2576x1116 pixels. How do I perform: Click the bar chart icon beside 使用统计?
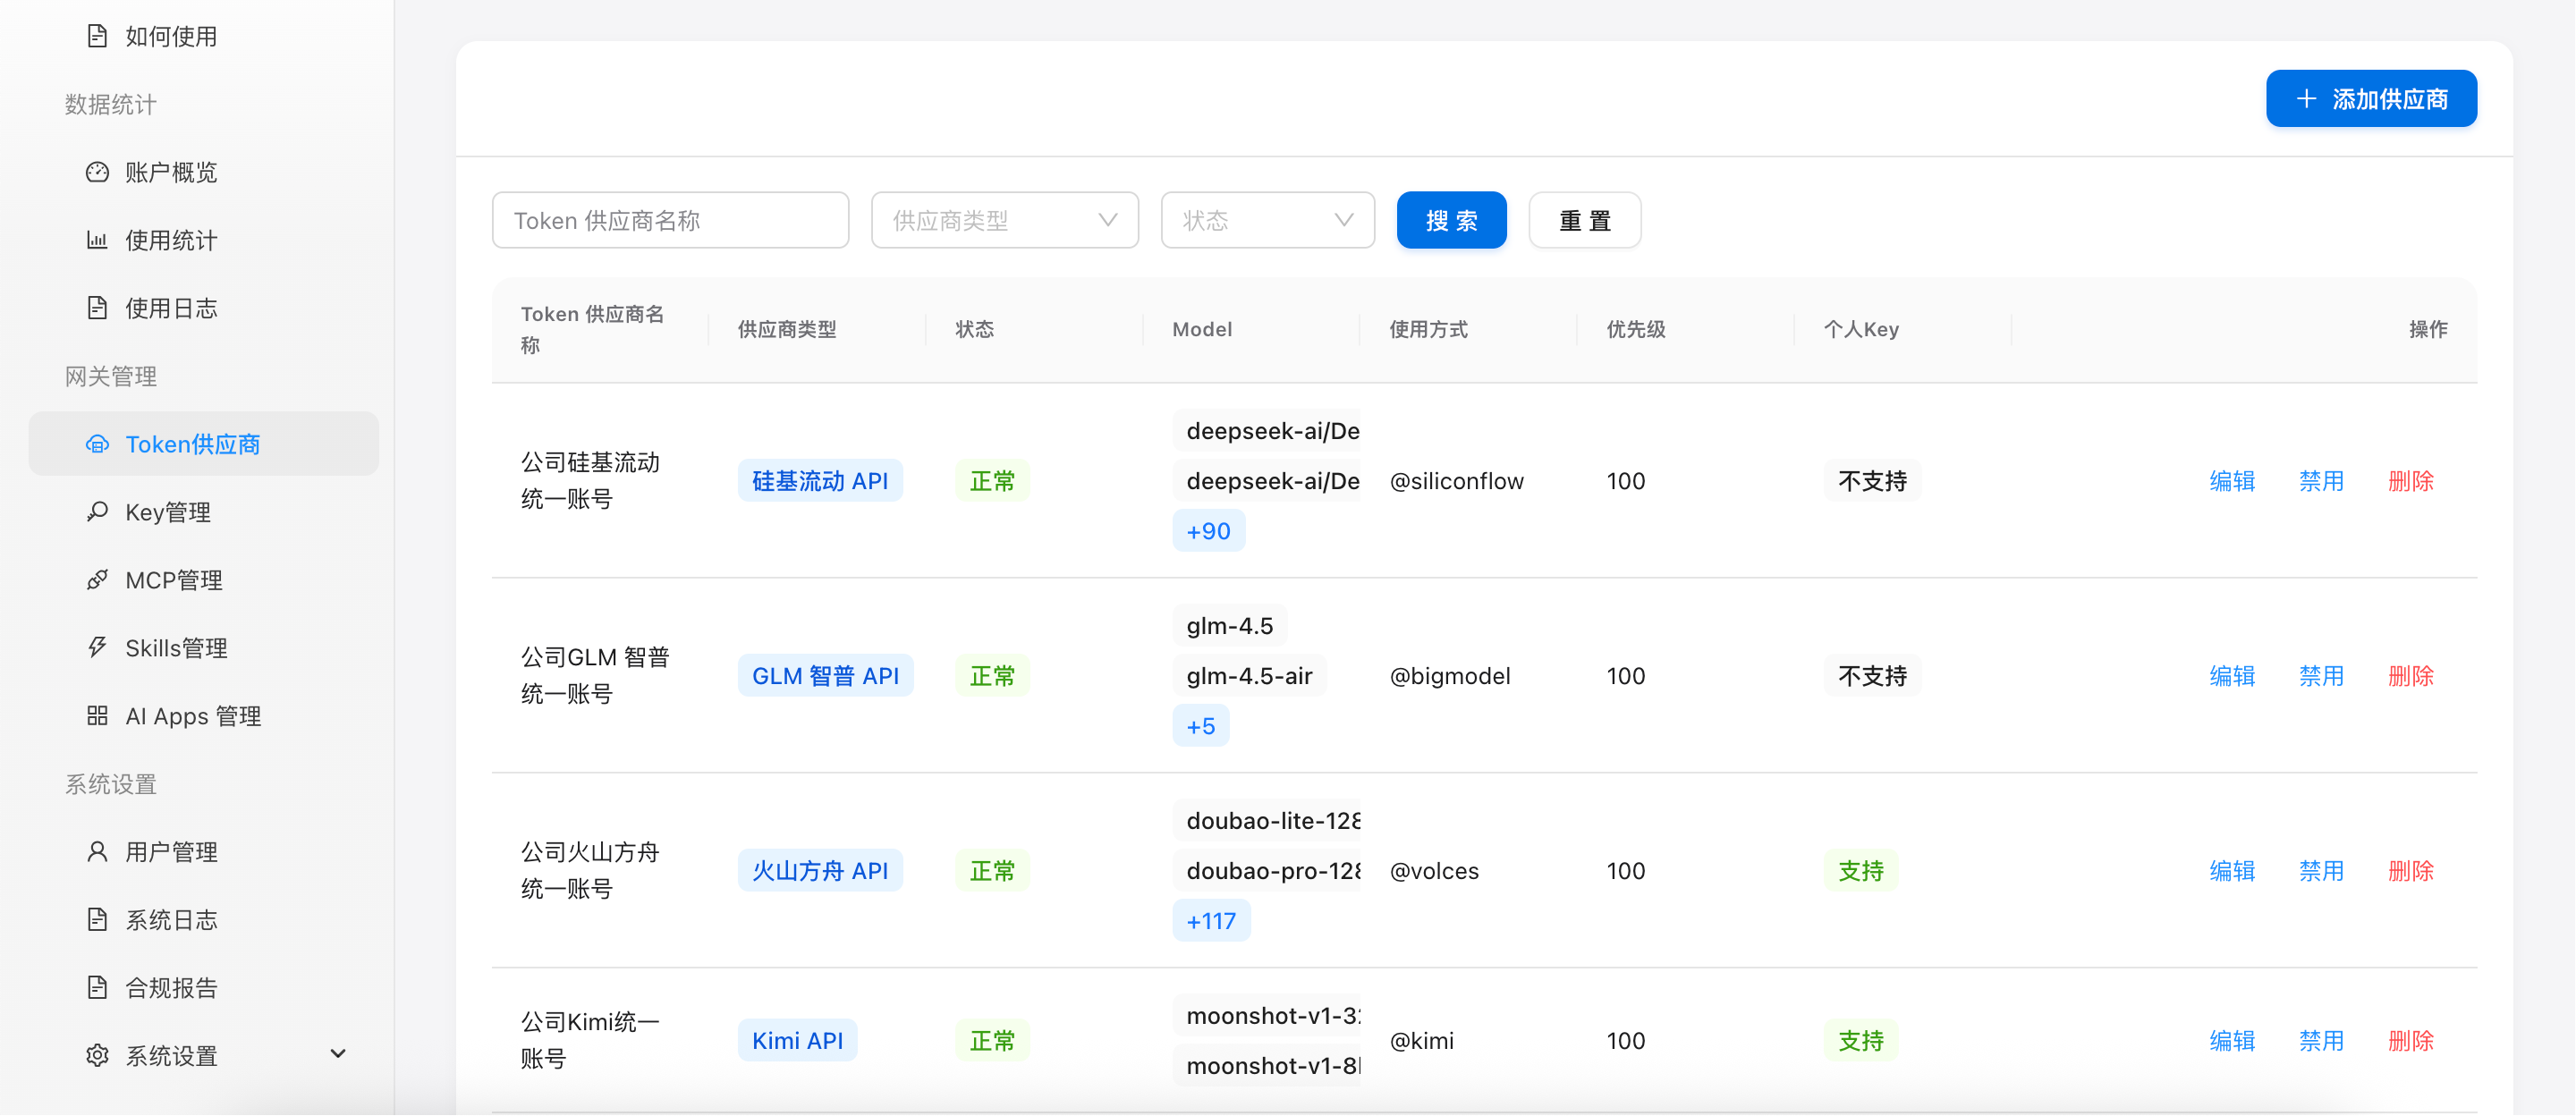97,241
